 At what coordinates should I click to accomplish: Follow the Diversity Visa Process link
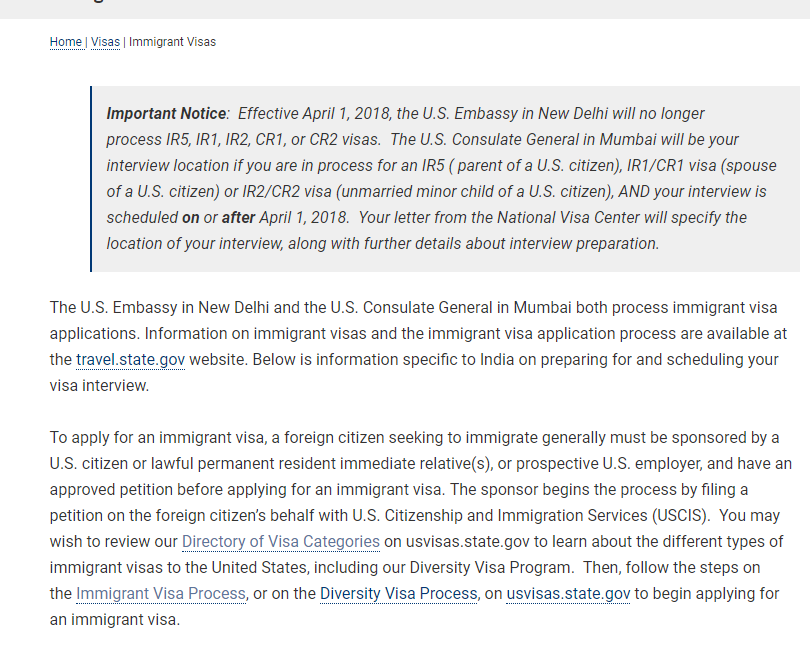[x=398, y=594]
